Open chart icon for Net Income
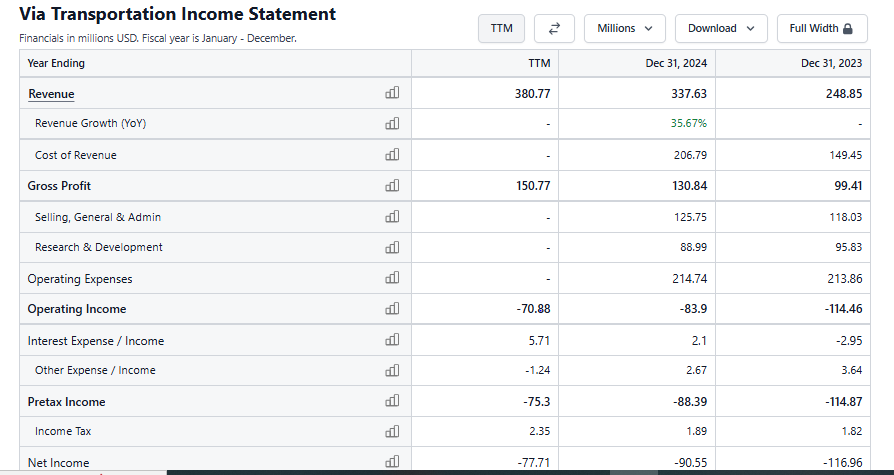This screenshot has height=475, width=894. 392,462
